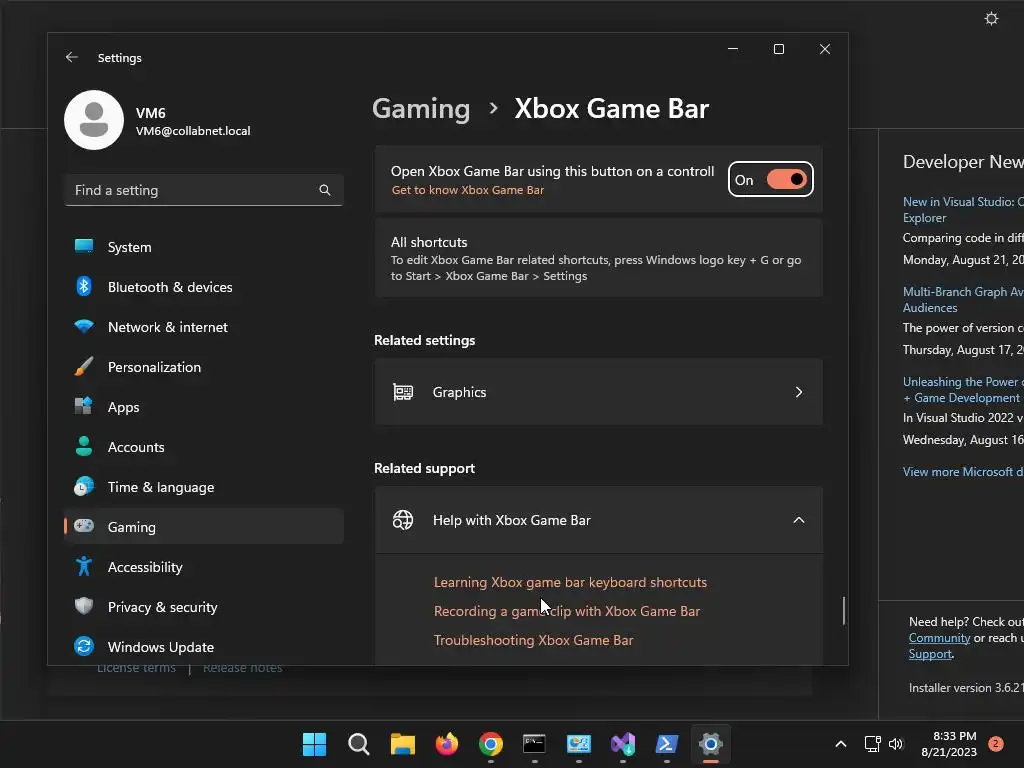
Task: Open Visual Studio from taskbar
Action: tap(623, 744)
